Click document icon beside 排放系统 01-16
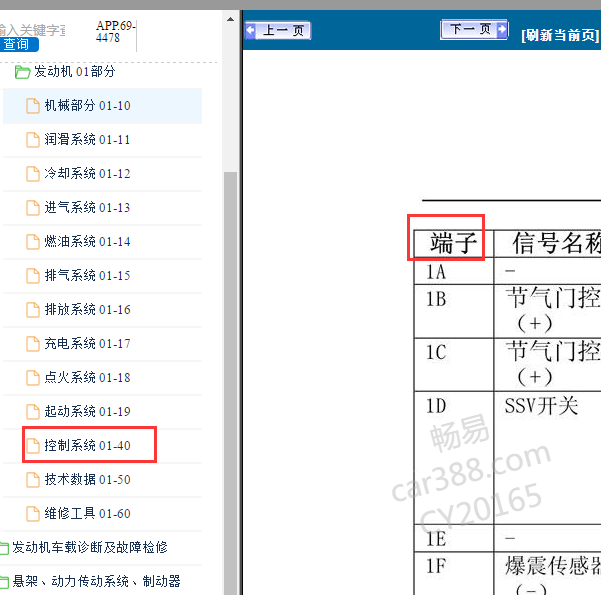Screen dimensions: 601x595 click(33, 310)
